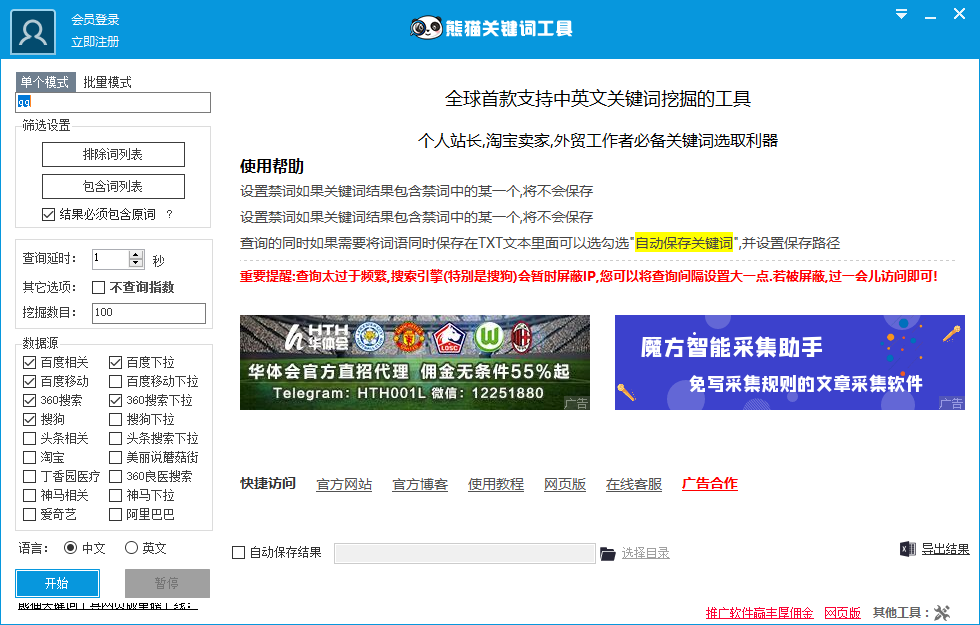The height and width of the screenshot is (625, 980).
Task: Open the 在线客服 link
Action: tap(634, 484)
